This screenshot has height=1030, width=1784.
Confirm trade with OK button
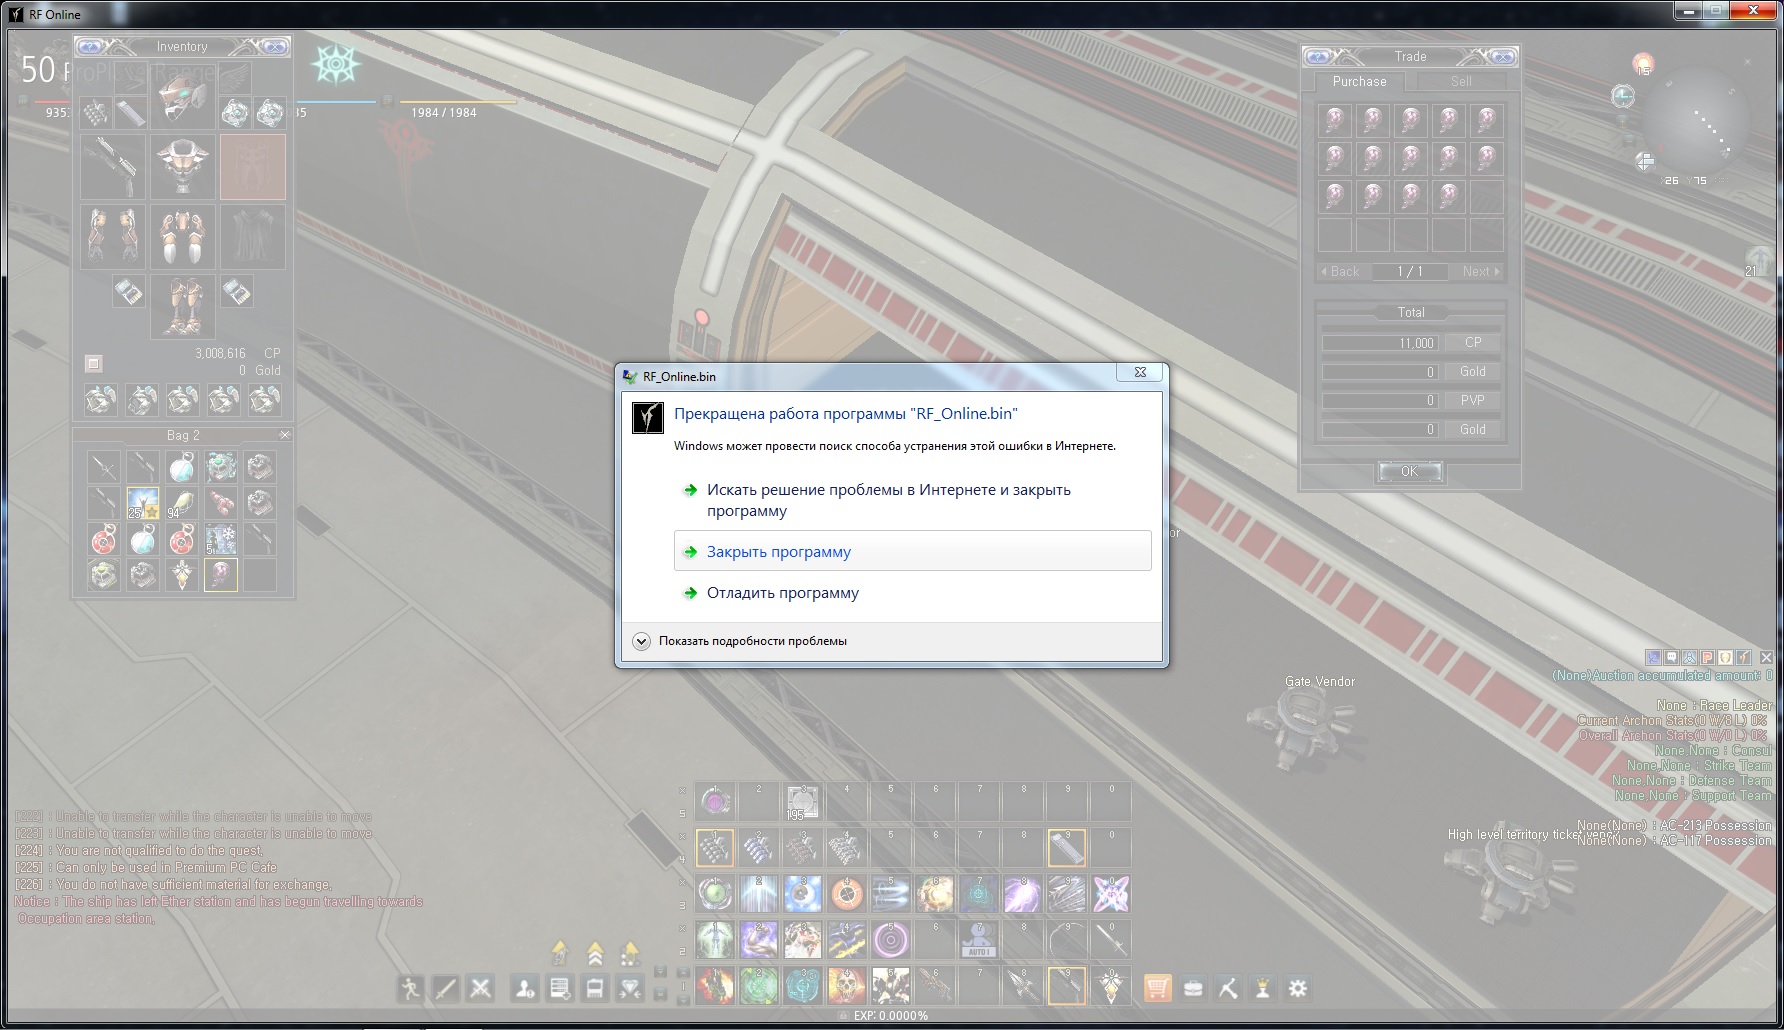click(1409, 471)
